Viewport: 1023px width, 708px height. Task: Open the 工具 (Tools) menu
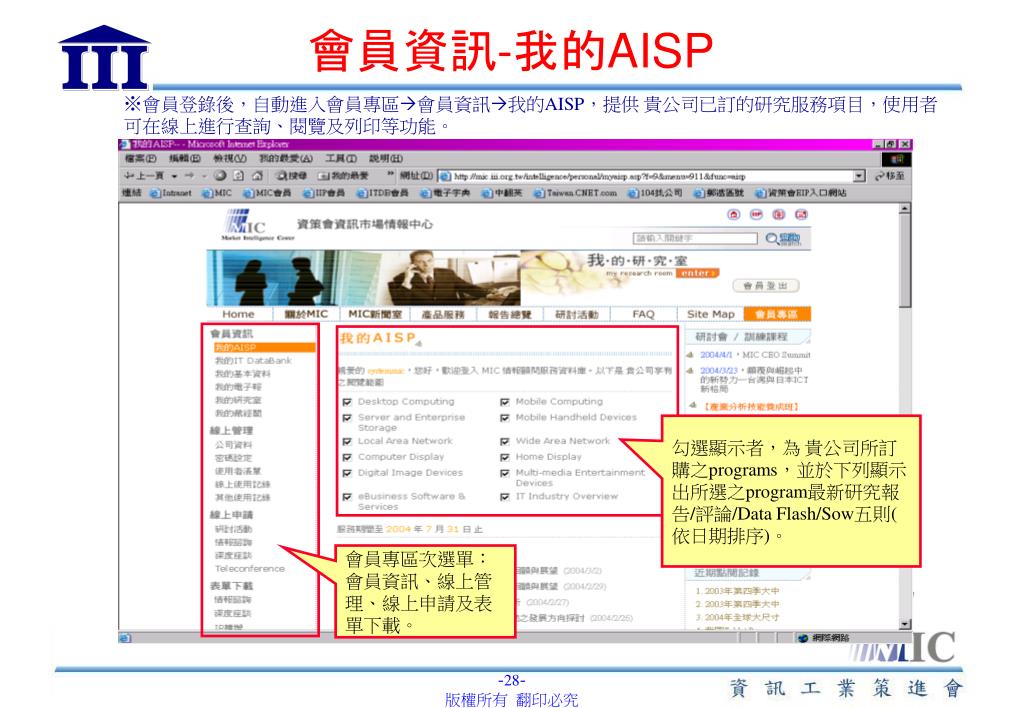pos(341,159)
